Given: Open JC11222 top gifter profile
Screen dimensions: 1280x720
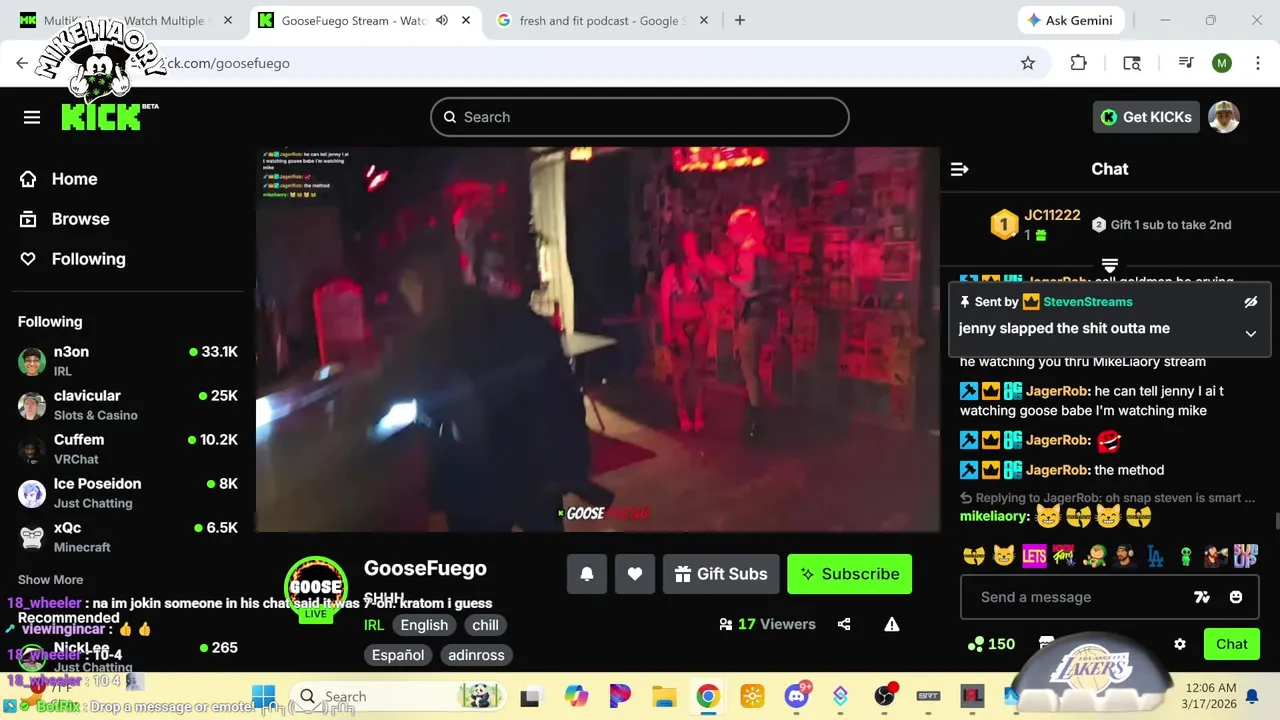Looking at the screenshot, I should pos(1052,216).
